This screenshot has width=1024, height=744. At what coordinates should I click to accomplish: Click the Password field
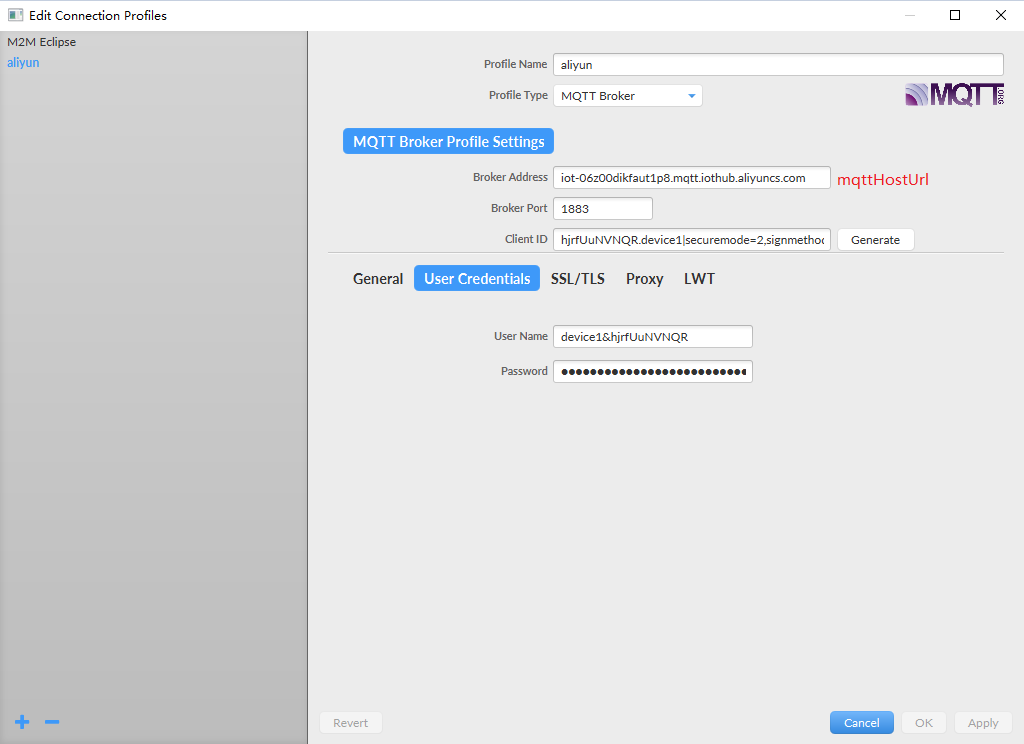point(652,372)
